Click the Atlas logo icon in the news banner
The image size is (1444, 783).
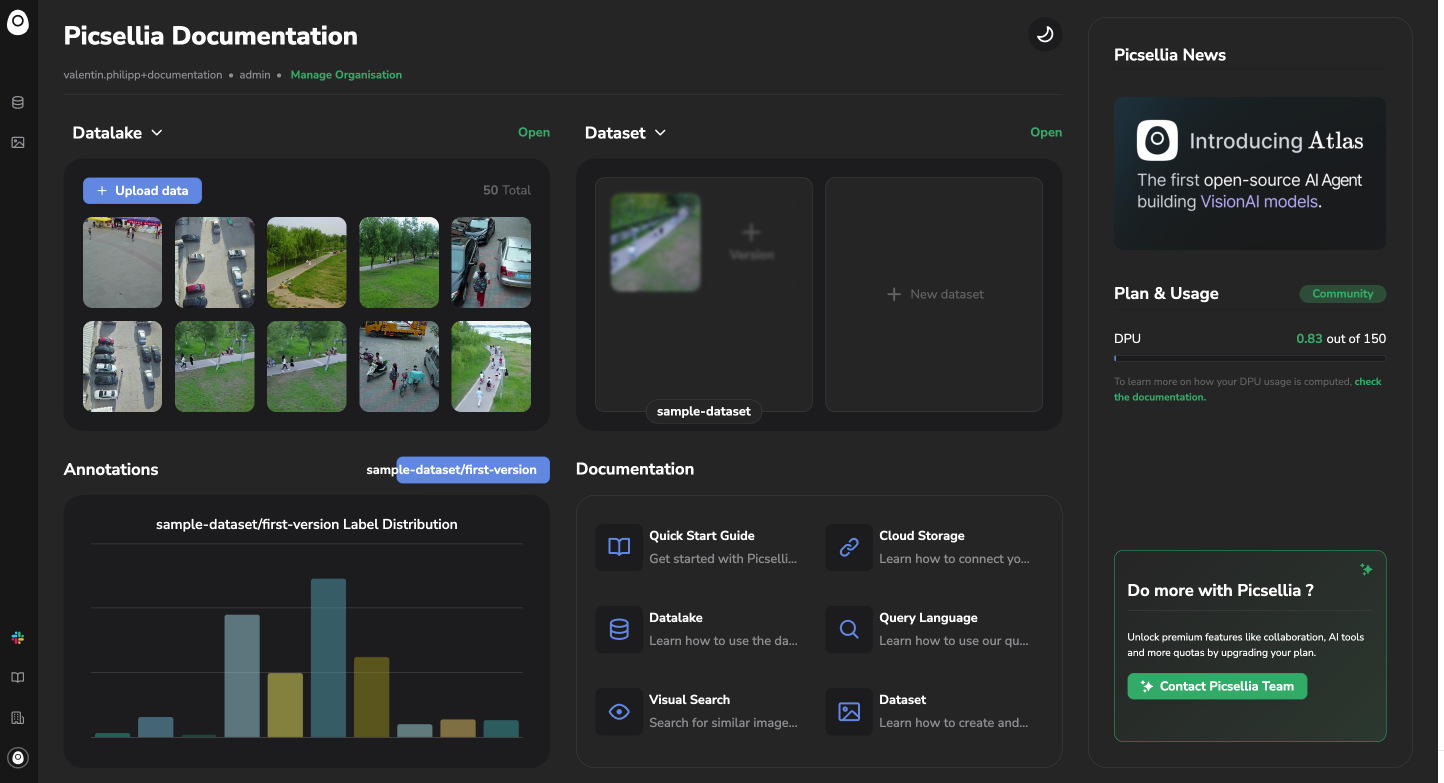(1157, 140)
